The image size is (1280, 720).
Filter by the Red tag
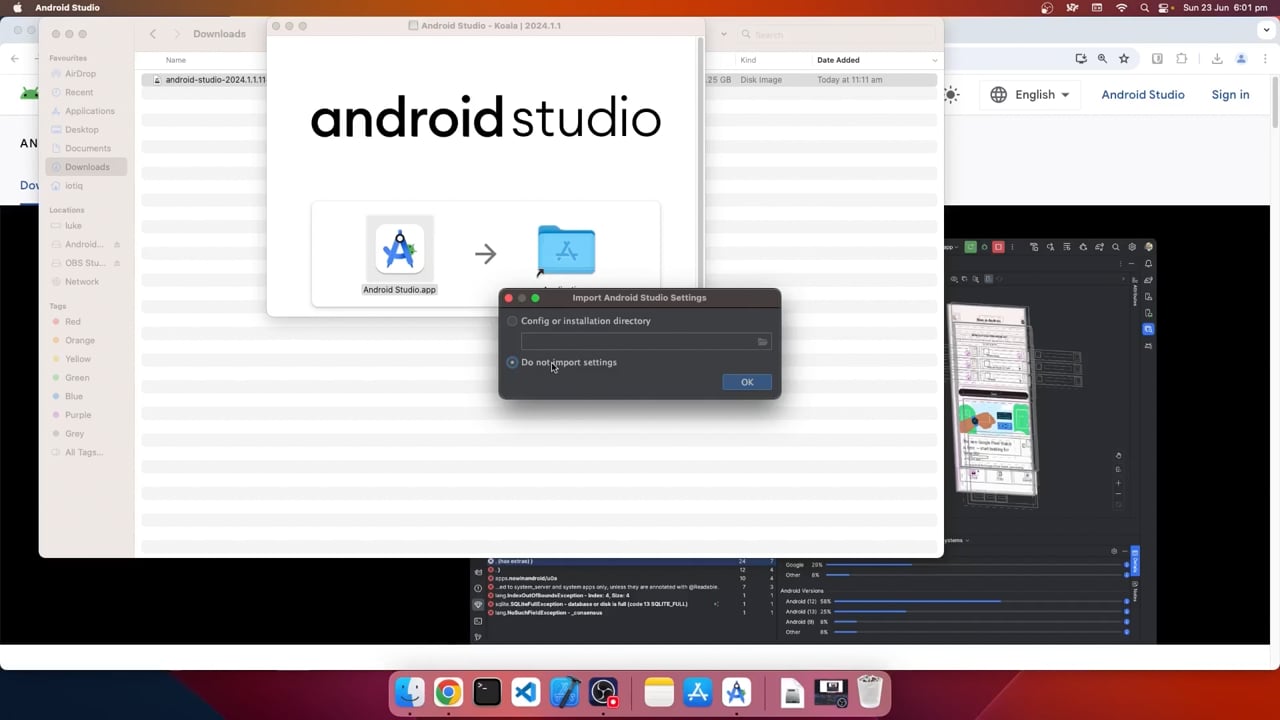tap(73, 322)
